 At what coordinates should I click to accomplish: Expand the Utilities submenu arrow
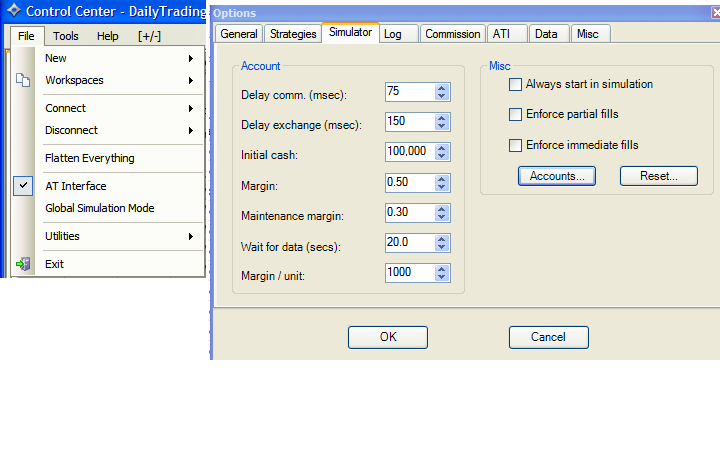tap(191, 236)
